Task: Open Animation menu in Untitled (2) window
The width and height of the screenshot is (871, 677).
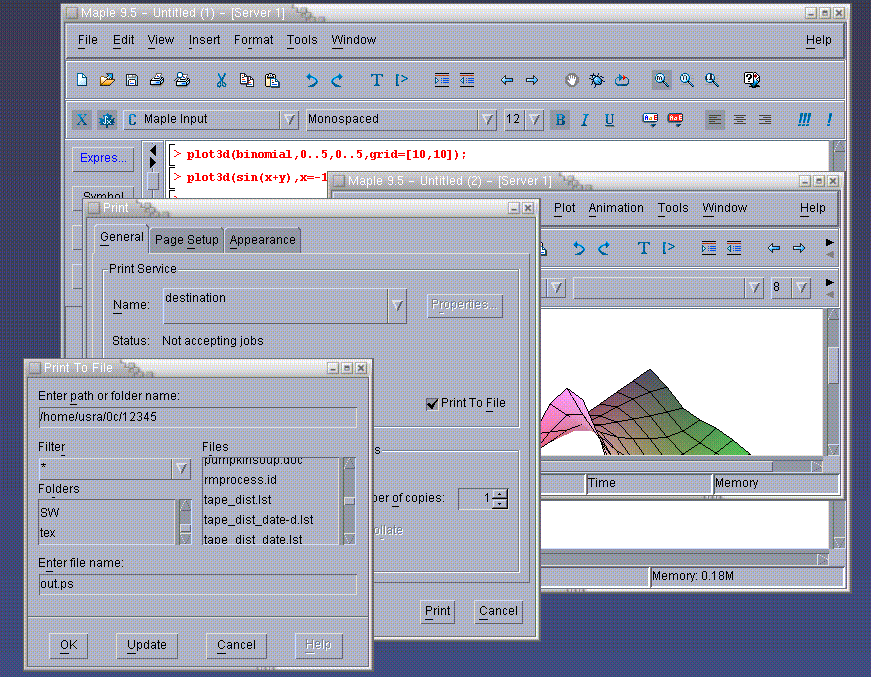Action: pyautogui.click(x=615, y=208)
